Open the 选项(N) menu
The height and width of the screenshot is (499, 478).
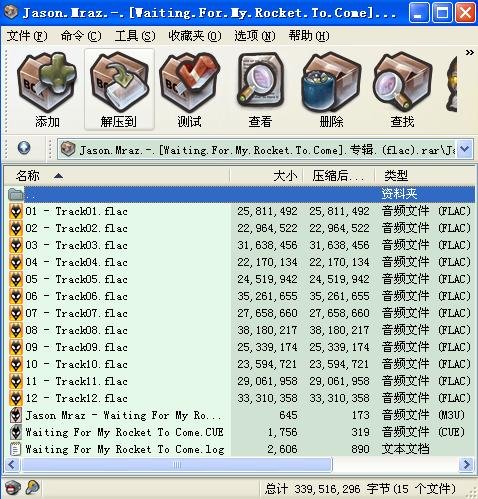tap(255, 36)
